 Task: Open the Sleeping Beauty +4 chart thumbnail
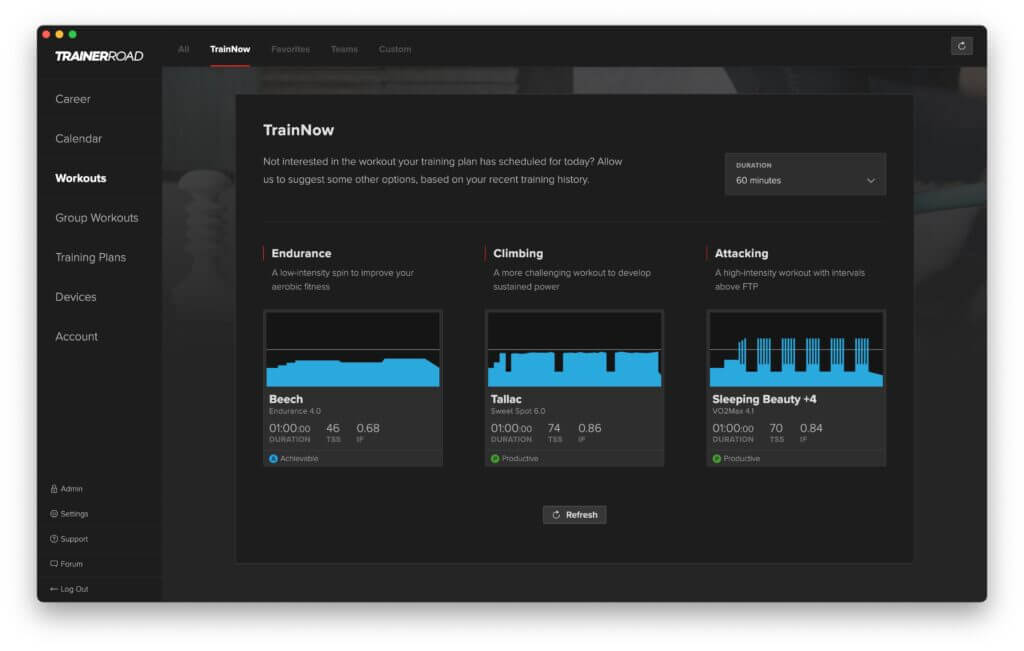pos(796,349)
